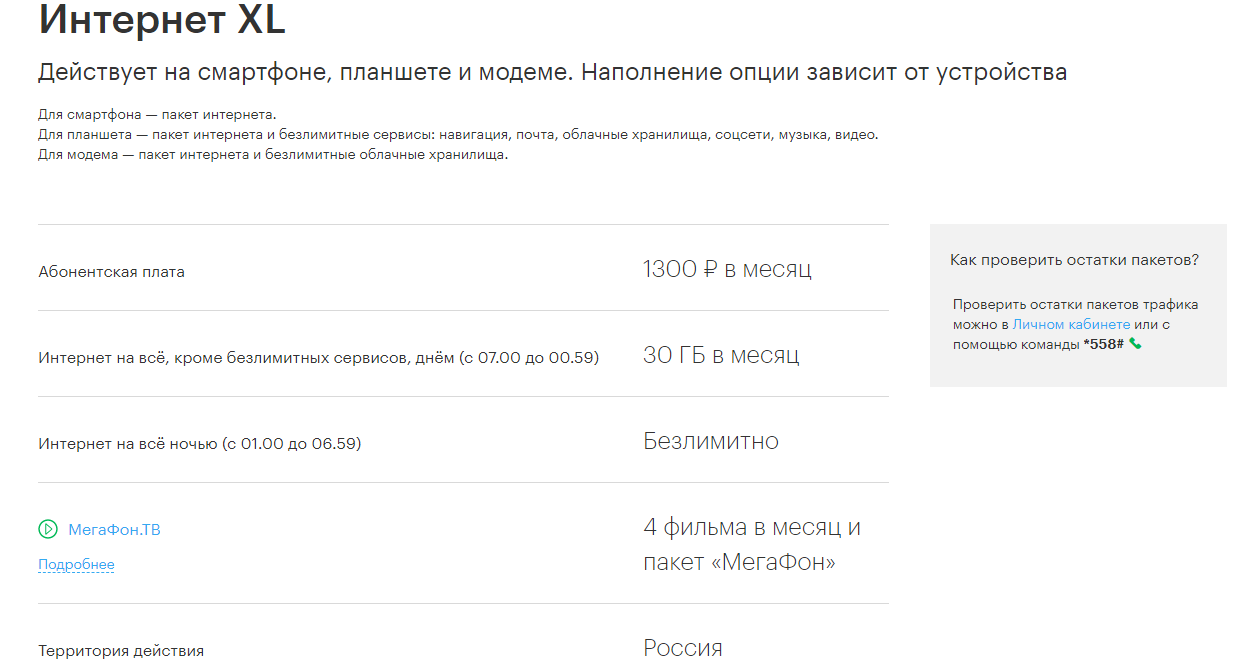Click the Для смартфона description line
The height and width of the screenshot is (672, 1236).
coord(157,114)
